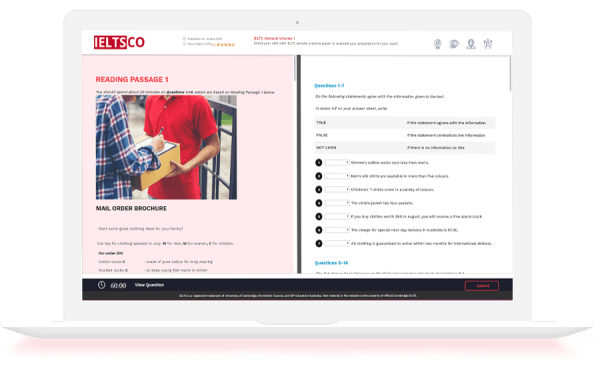Click the question 4 number badge
This screenshot has width=600, height=373.
[x=319, y=203]
